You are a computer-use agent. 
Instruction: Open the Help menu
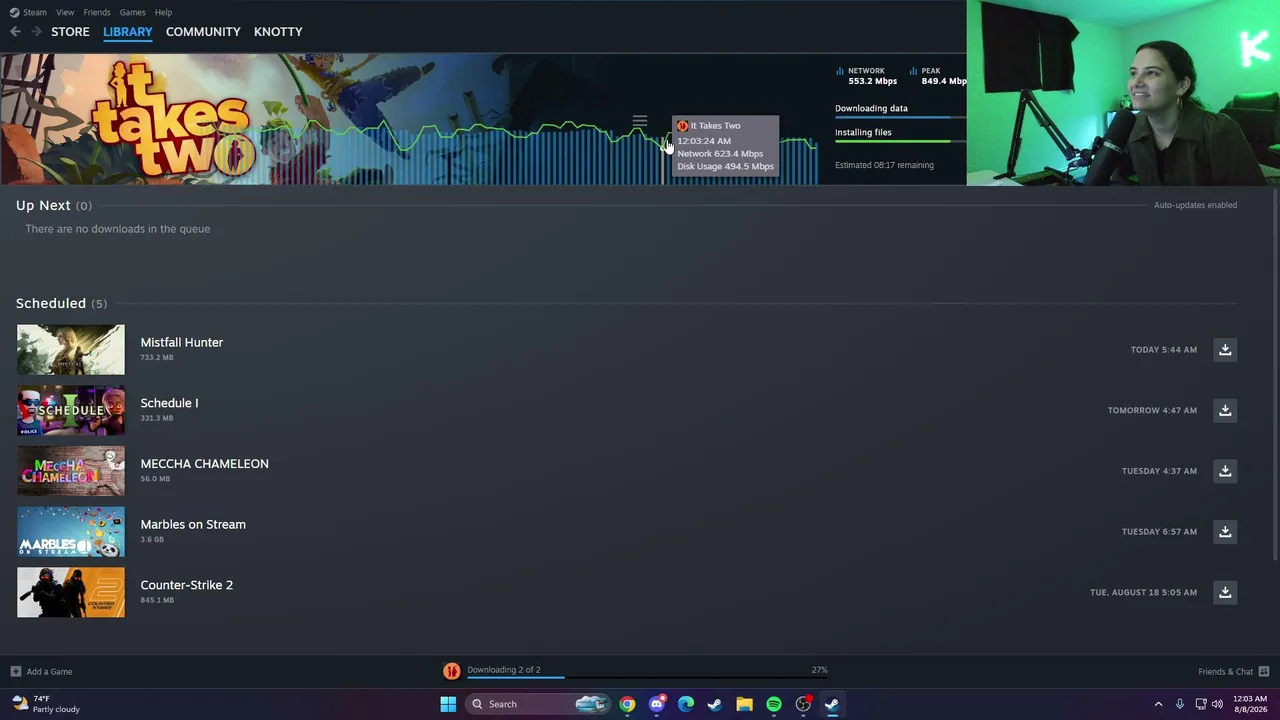click(163, 12)
